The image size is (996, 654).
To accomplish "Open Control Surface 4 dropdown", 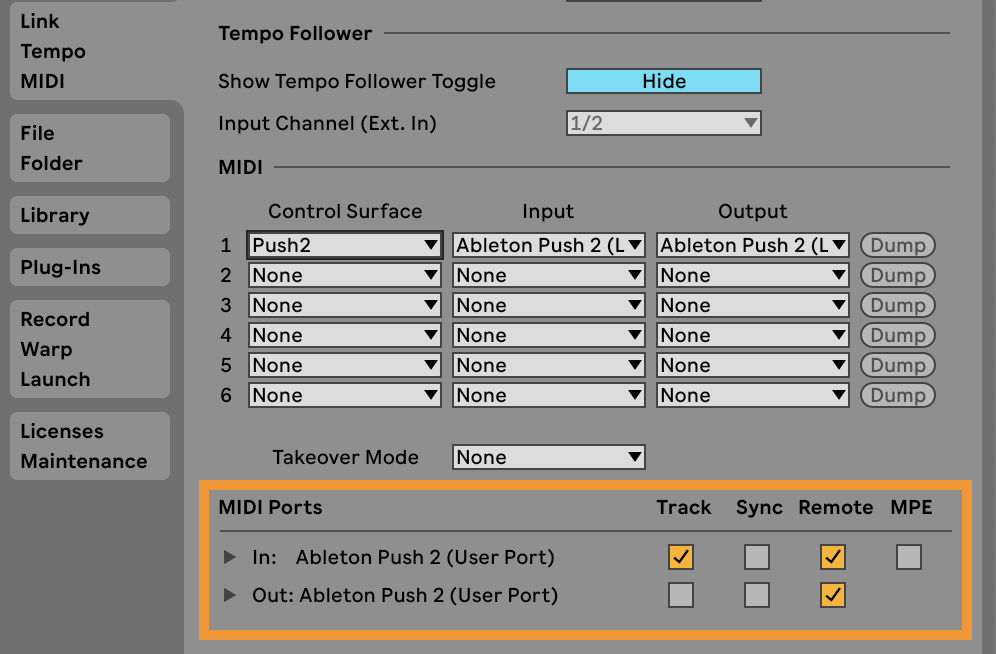I will tap(344, 335).
